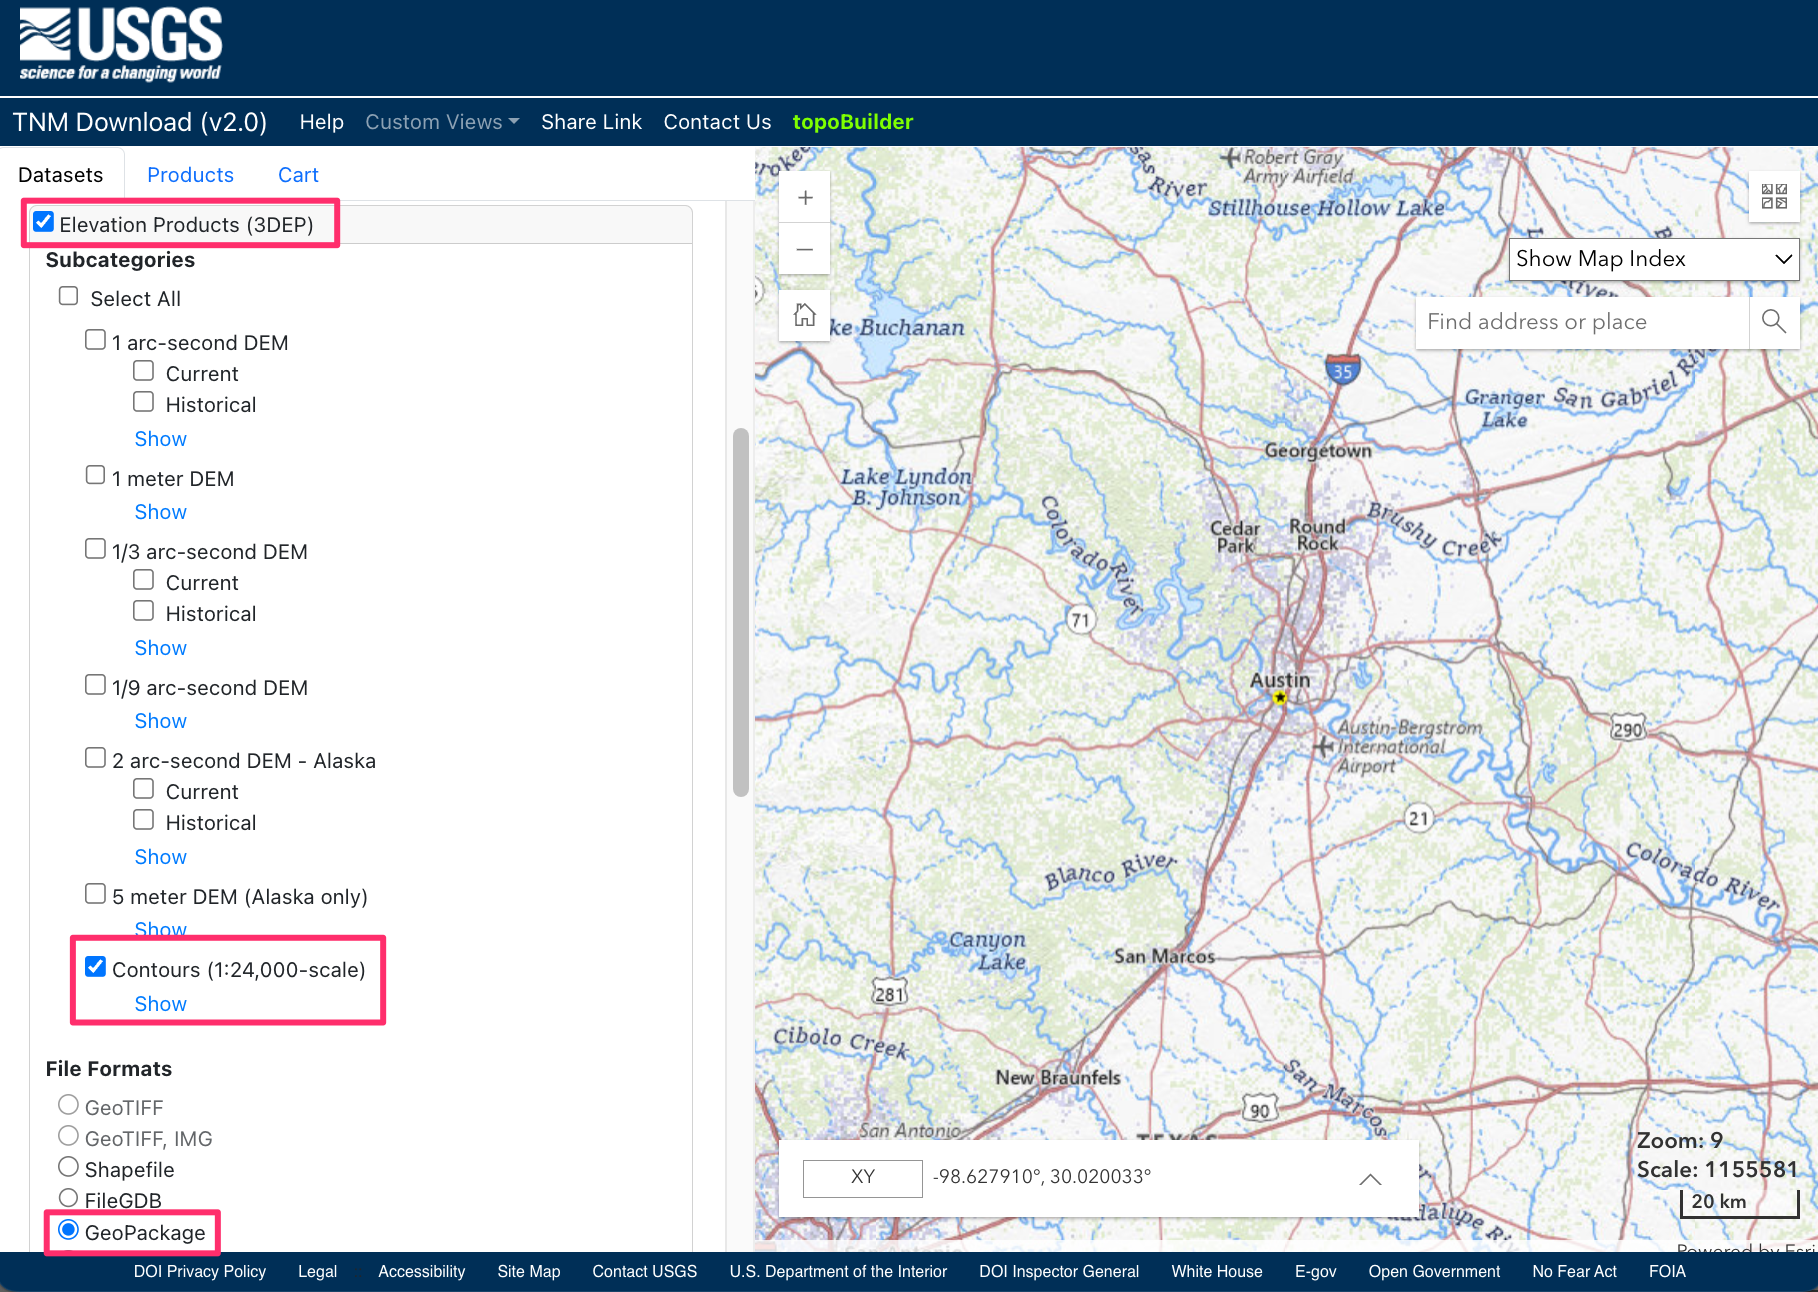Click the topoBuilder link
The width and height of the screenshot is (1818, 1292).
(852, 122)
